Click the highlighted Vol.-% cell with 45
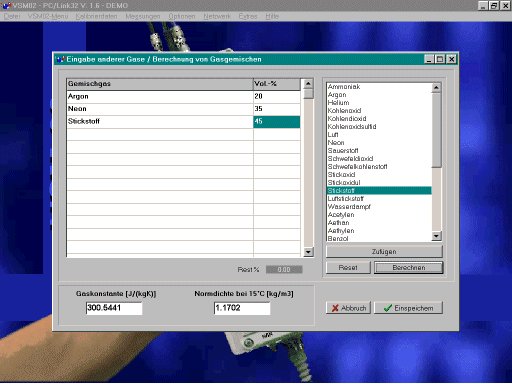Image resolution: width=512 pixels, height=384 pixels. click(277, 122)
